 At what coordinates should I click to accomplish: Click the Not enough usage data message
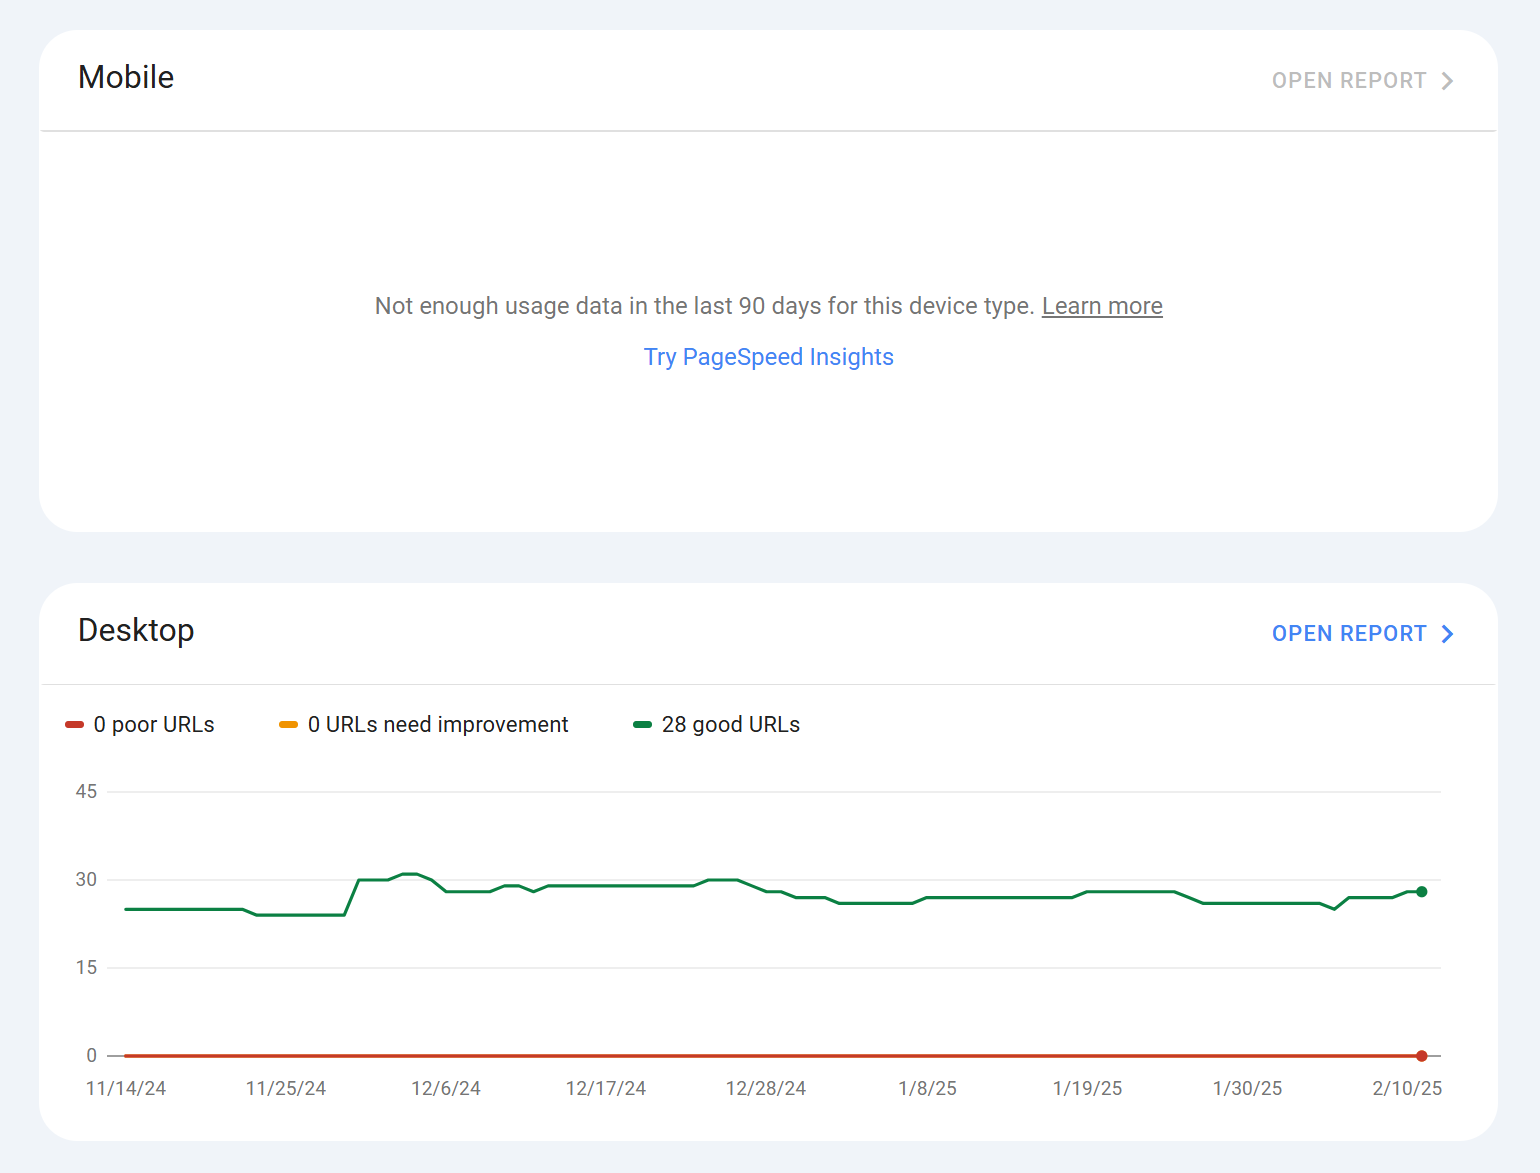[704, 306]
